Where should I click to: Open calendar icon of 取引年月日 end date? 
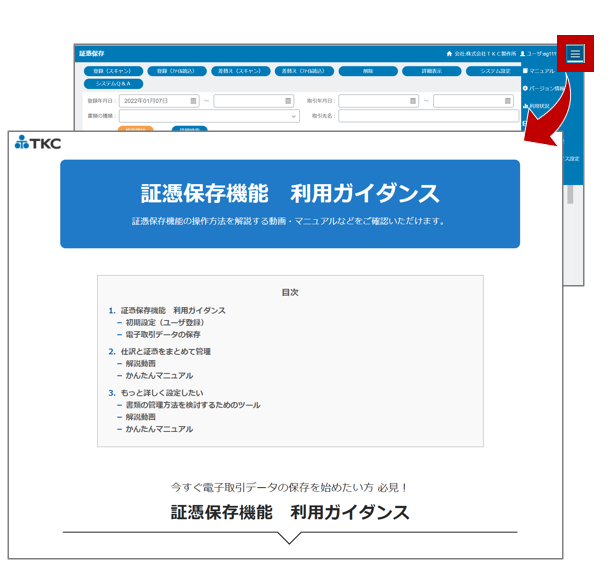coord(507,101)
